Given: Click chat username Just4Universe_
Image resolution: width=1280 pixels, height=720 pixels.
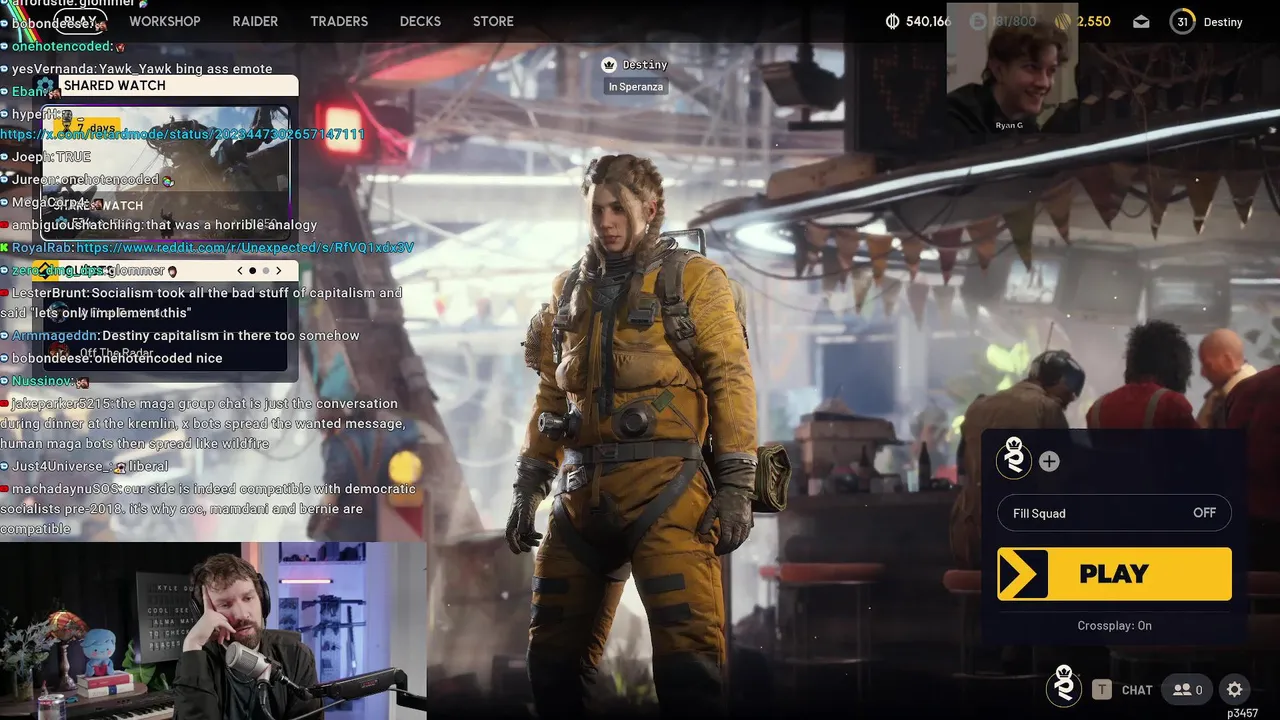Looking at the screenshot, I should 61,466.
